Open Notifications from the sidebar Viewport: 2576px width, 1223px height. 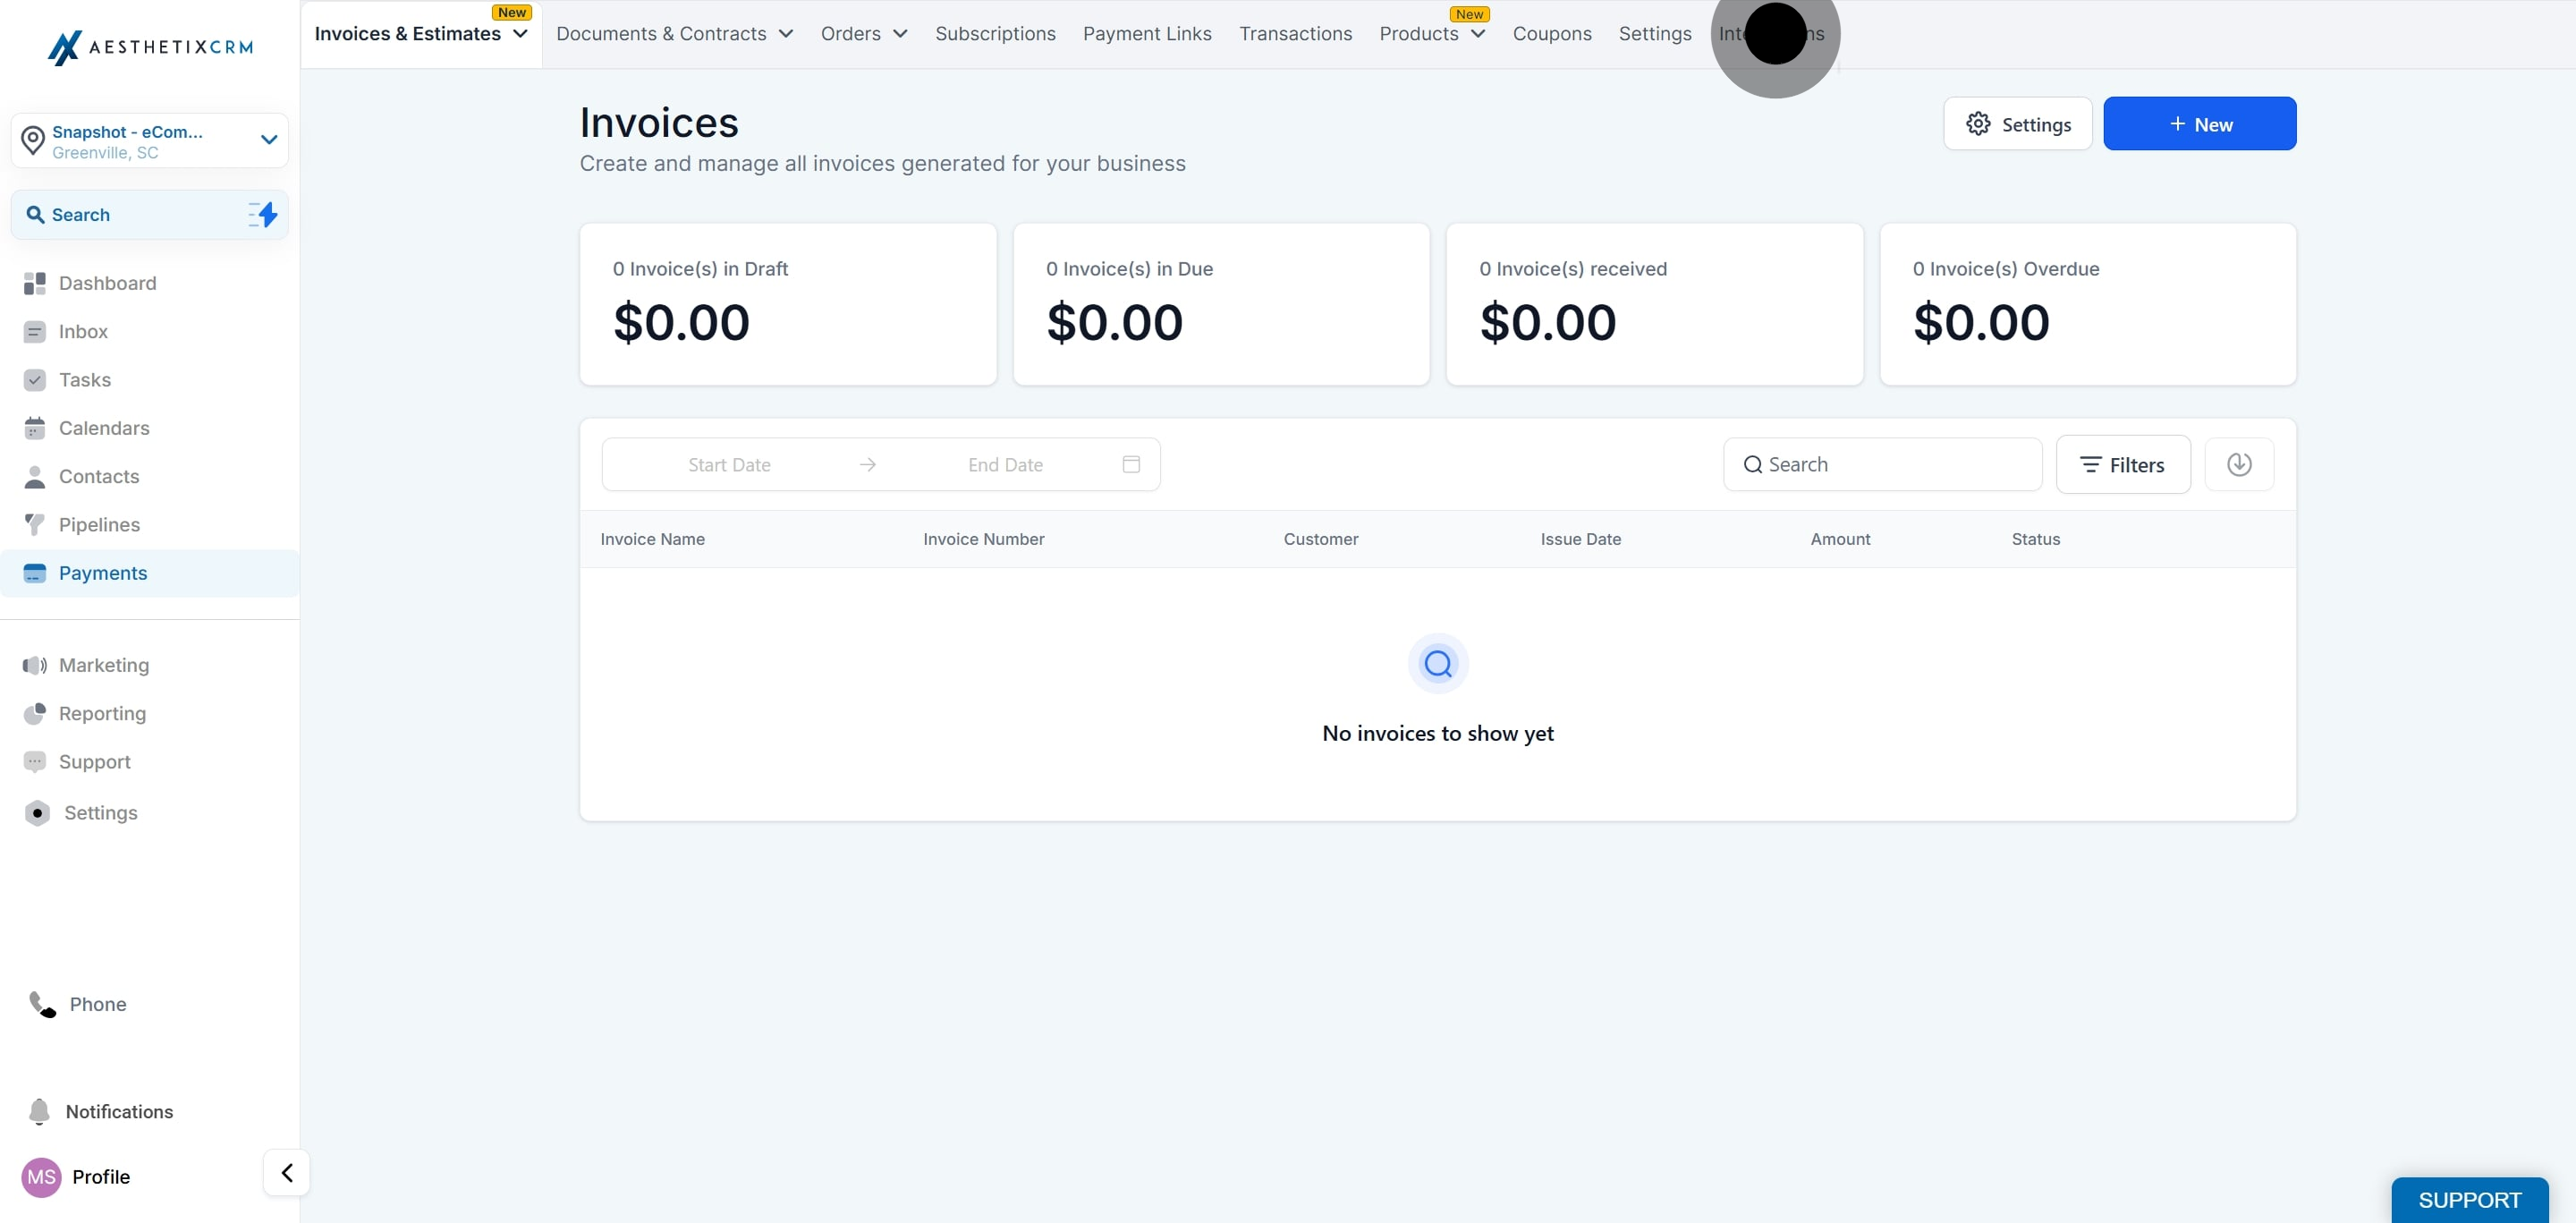[119, 1111]
